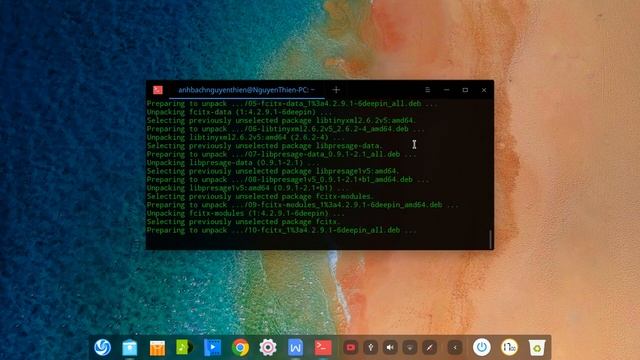Launch WPS Writer from the dock

click(x=295, y=348)
